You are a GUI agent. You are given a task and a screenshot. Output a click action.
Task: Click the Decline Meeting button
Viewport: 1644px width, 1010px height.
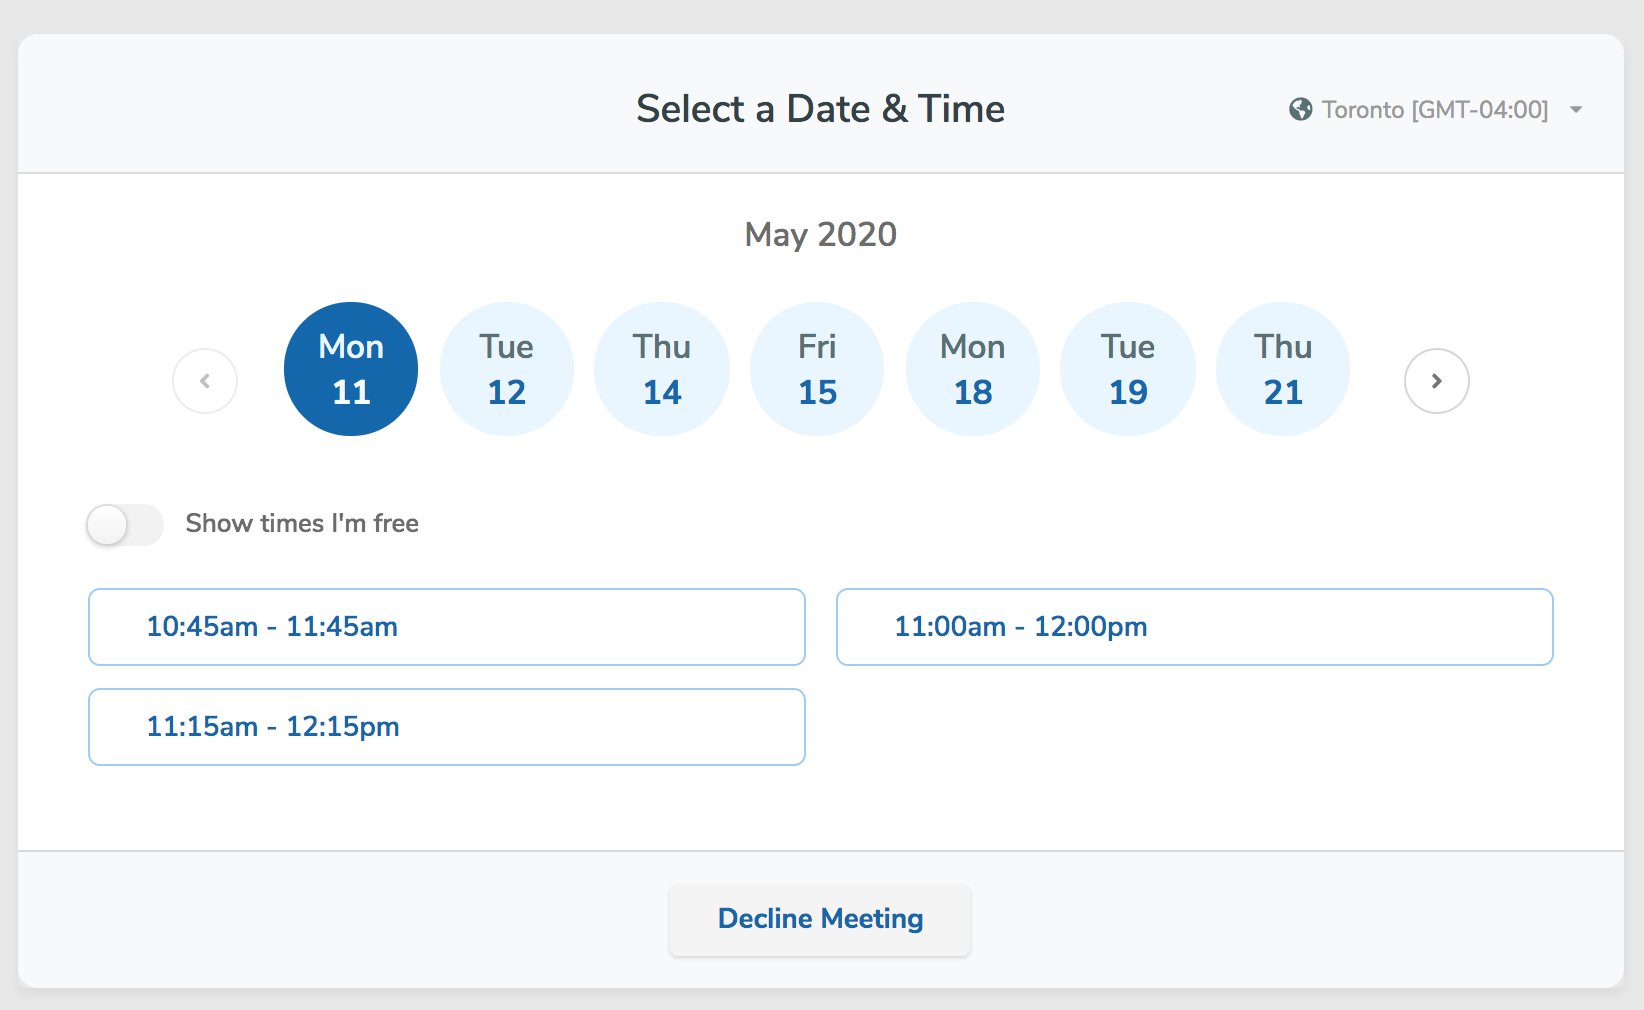(820, 919)
